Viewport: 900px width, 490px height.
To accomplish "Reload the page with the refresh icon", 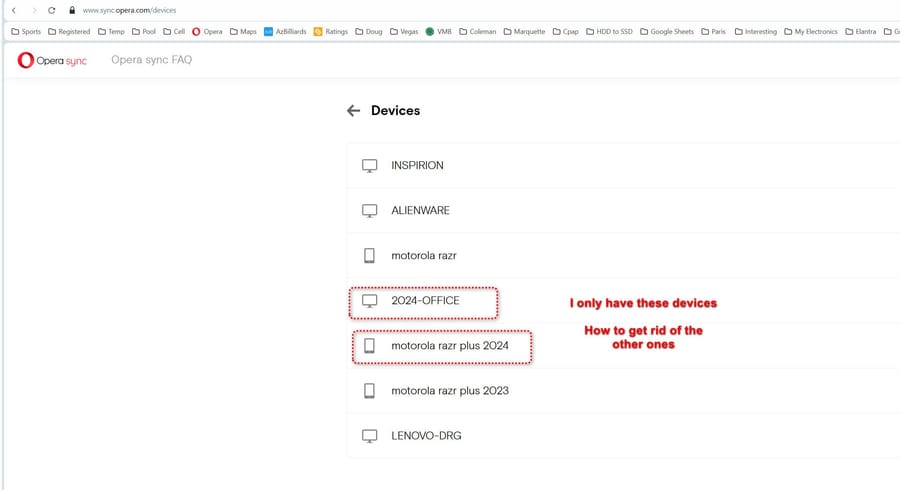I will pos(52,10).
